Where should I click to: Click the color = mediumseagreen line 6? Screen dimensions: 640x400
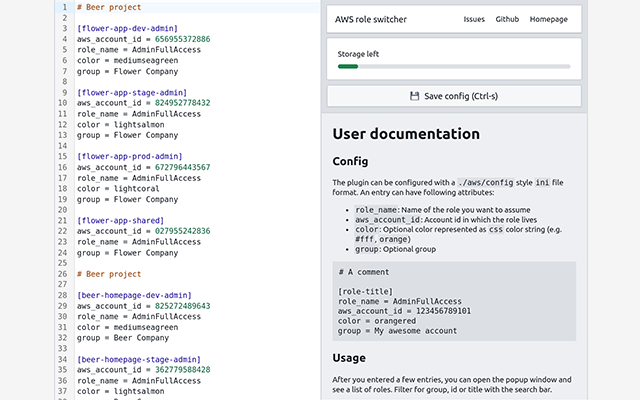[127, 60]
